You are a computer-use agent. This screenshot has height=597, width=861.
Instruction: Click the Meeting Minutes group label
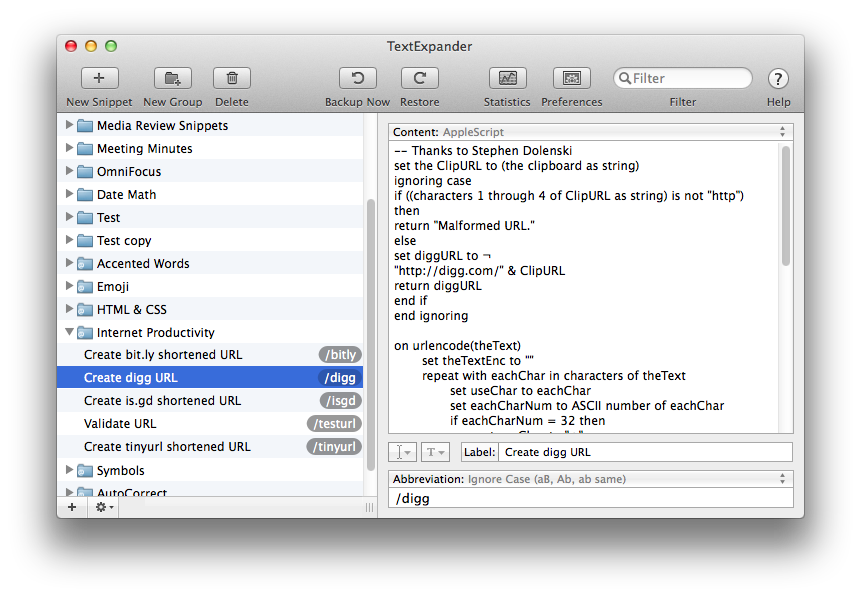[x=144, y=149]
